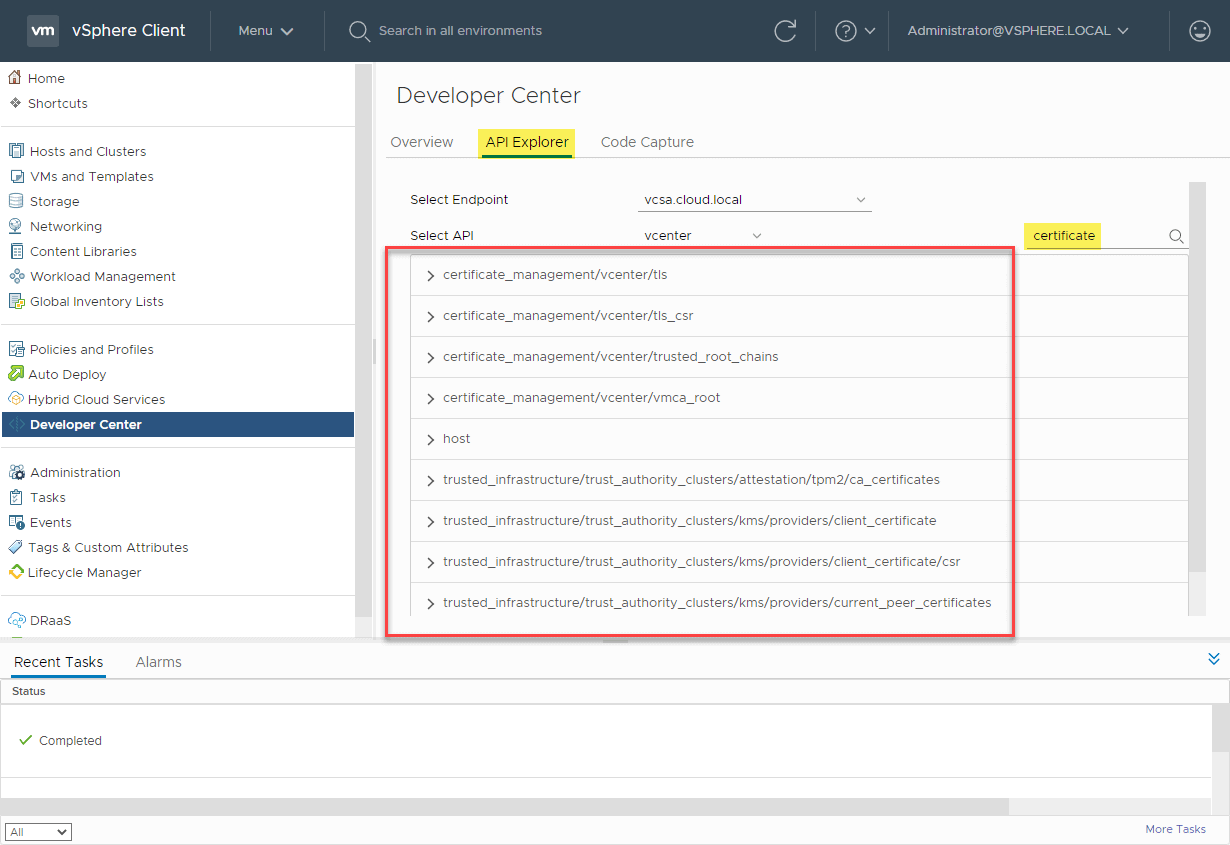Viewport: 1230px width, 845px height.
Task: Switch to the Code Capture tab
Action: coord(647,142)
